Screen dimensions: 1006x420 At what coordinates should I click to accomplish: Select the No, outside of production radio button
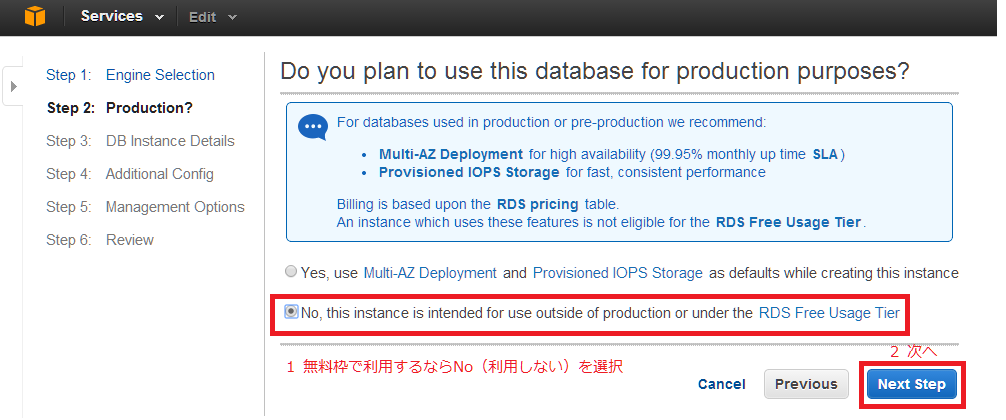(x=291, y=312)
